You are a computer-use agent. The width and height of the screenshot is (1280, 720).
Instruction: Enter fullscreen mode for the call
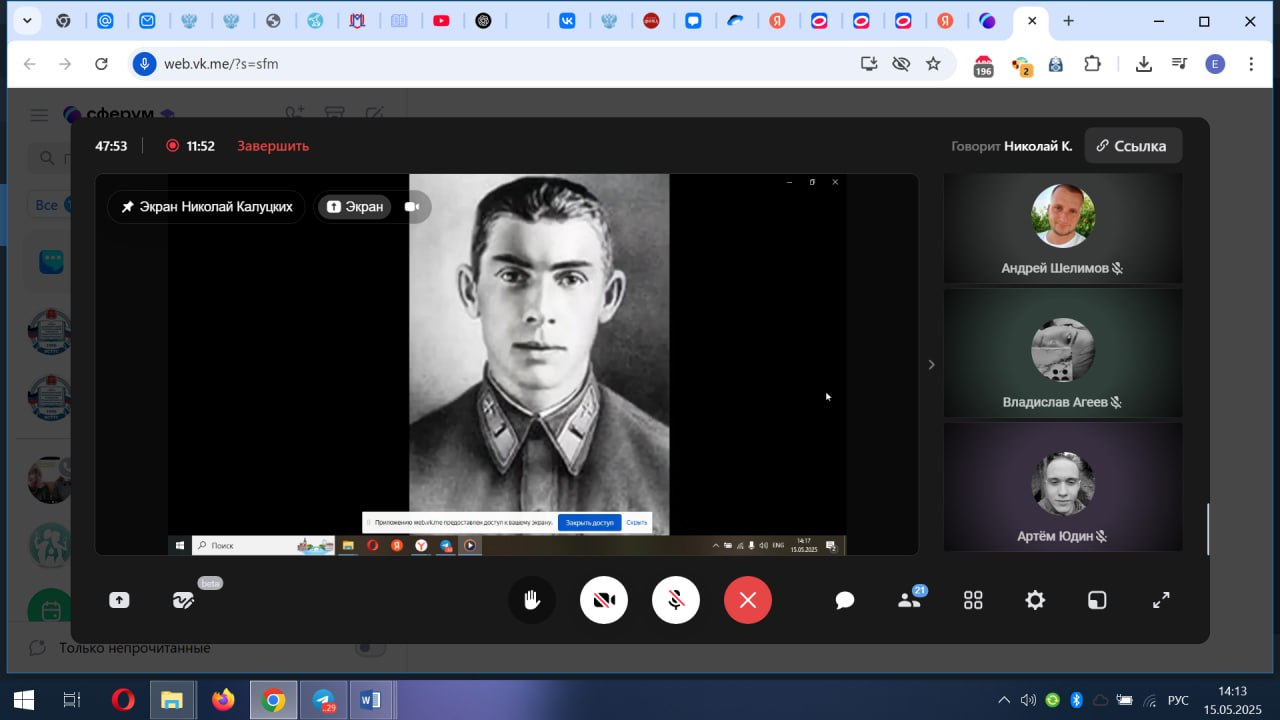pyautogui.click(x=1161, y=600)
